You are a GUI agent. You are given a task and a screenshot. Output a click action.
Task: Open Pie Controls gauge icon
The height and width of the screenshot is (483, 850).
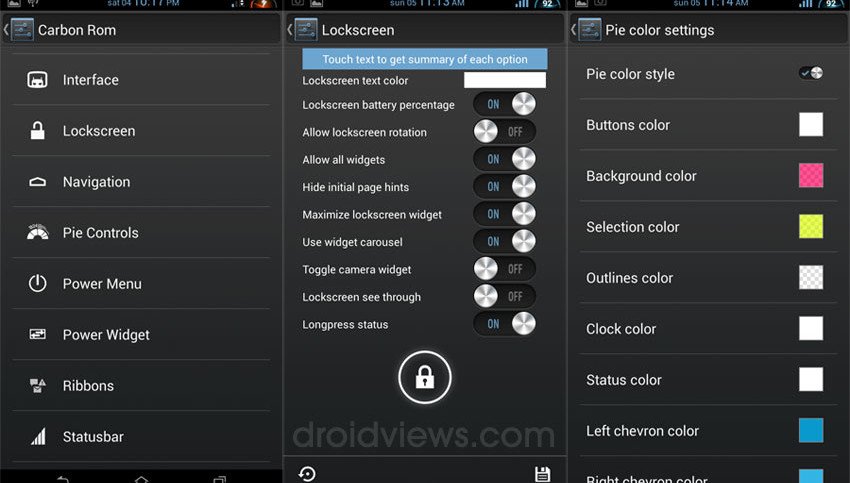point(37,232)
